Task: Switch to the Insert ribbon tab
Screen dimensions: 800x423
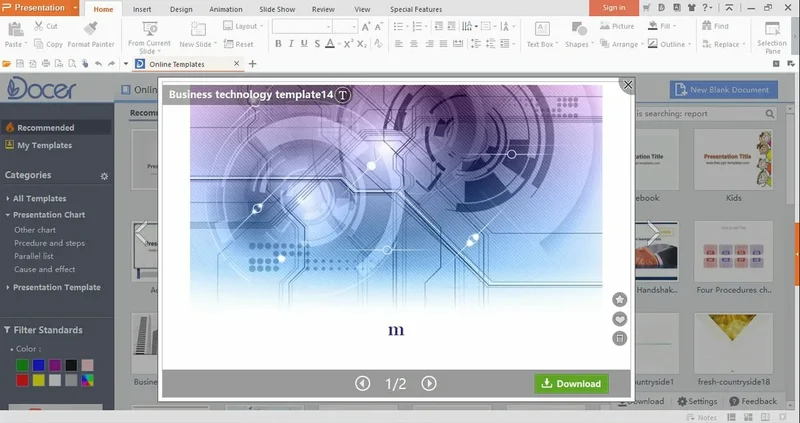Action: point(143,8)
